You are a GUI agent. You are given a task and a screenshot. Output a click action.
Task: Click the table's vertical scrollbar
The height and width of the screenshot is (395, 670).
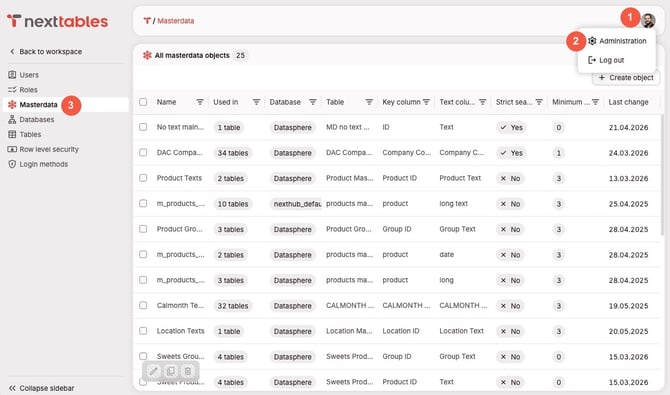pyautogui.click(x=662, y=175)
